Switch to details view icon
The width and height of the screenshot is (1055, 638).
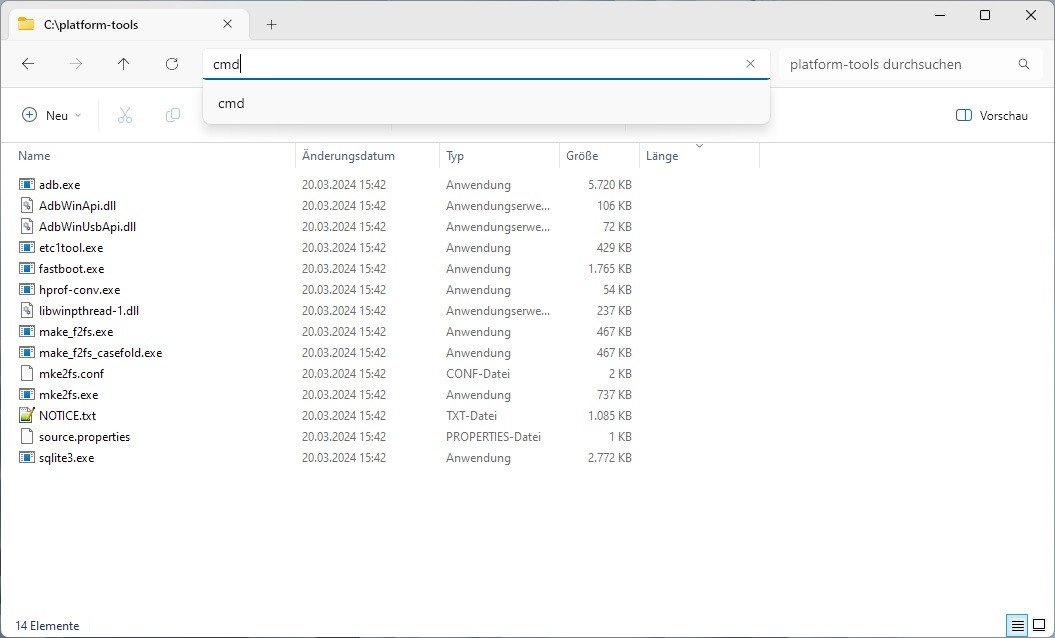point(1017,626)
